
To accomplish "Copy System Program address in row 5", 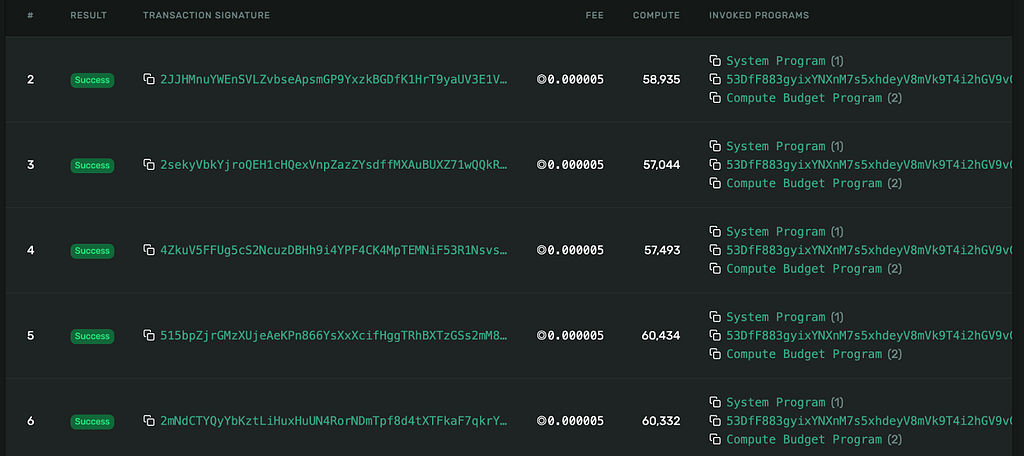I will tap(715, 317).
